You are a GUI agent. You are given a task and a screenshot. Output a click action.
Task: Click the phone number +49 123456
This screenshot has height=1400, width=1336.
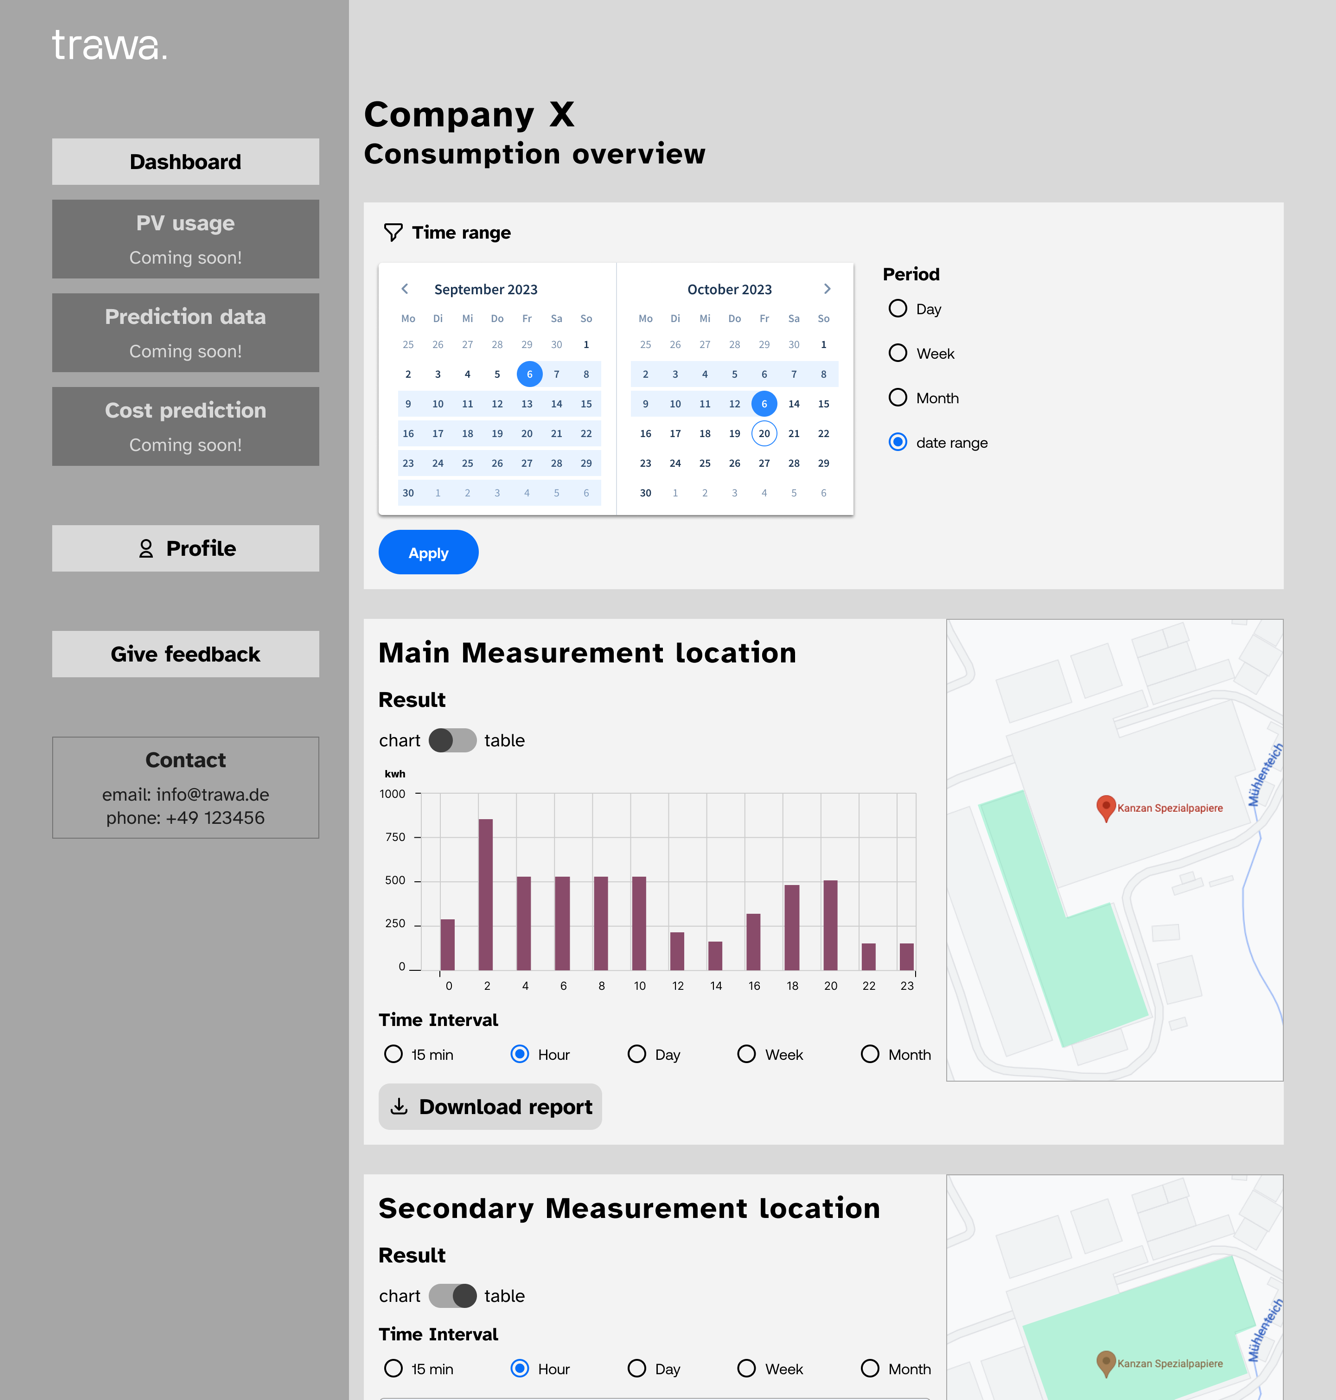pyautogui.click(x=215, y=818)
